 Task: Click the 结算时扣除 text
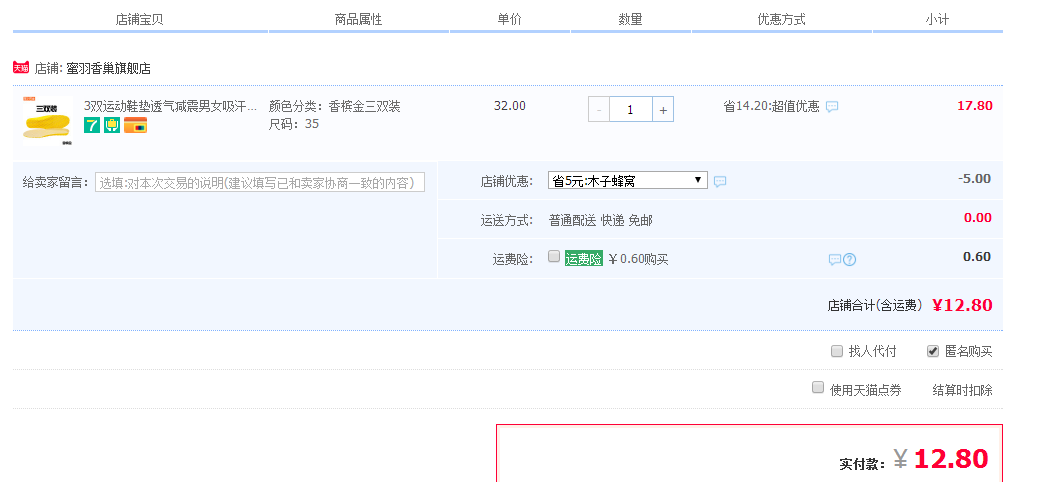(963, 390)
